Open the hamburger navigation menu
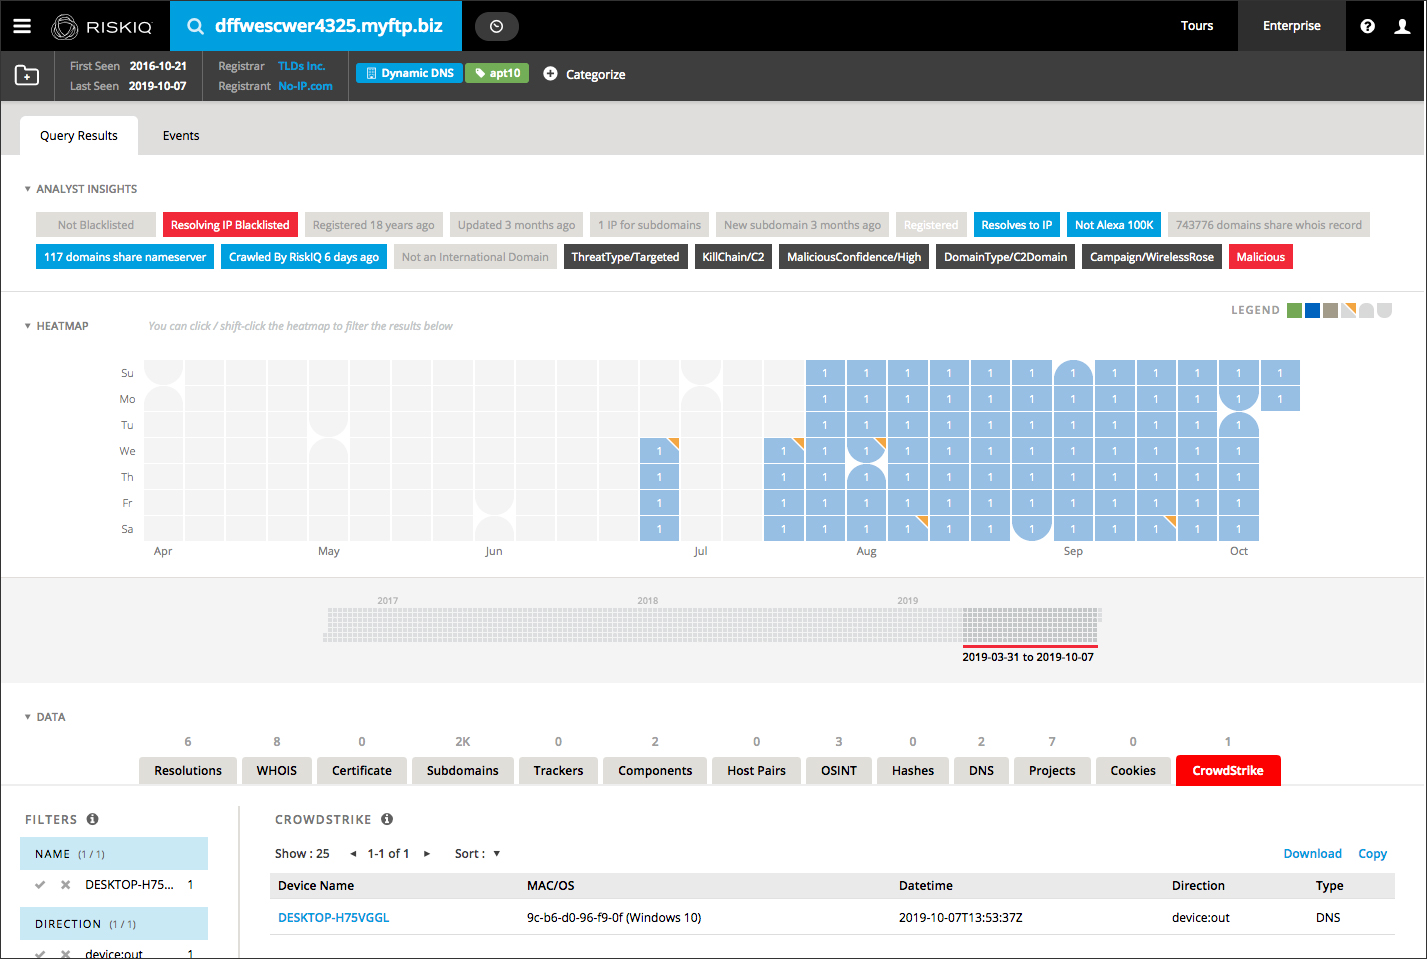The height and width of the screenshot is (959, 1427). [22, 26]
